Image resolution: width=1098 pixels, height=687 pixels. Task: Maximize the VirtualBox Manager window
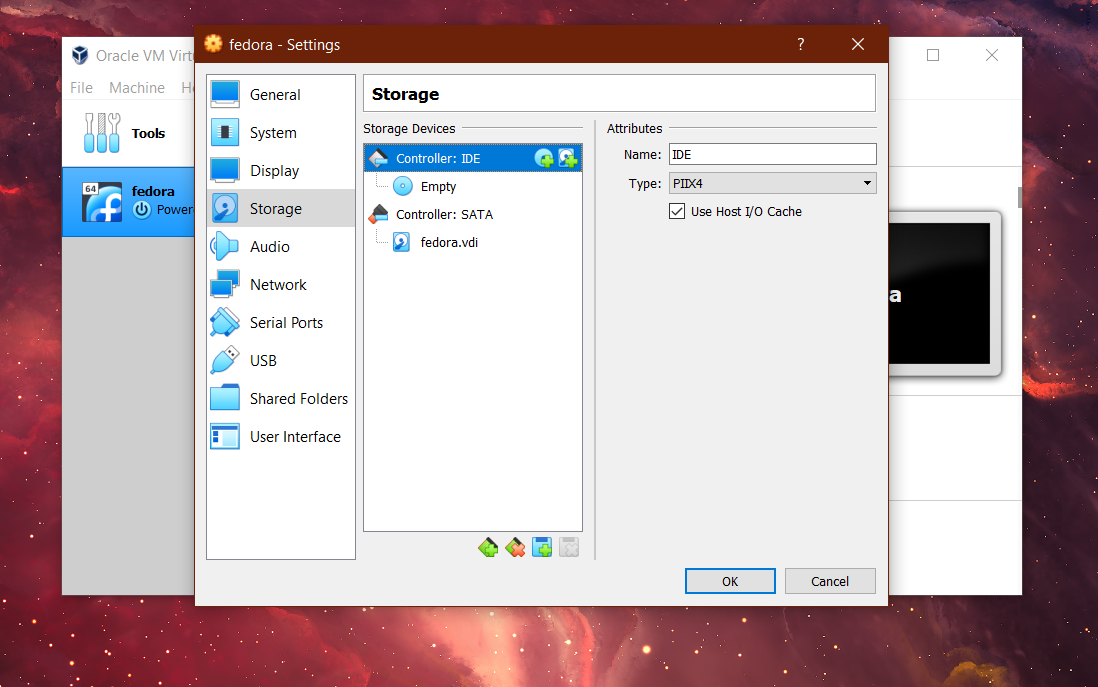coord(933,55)
